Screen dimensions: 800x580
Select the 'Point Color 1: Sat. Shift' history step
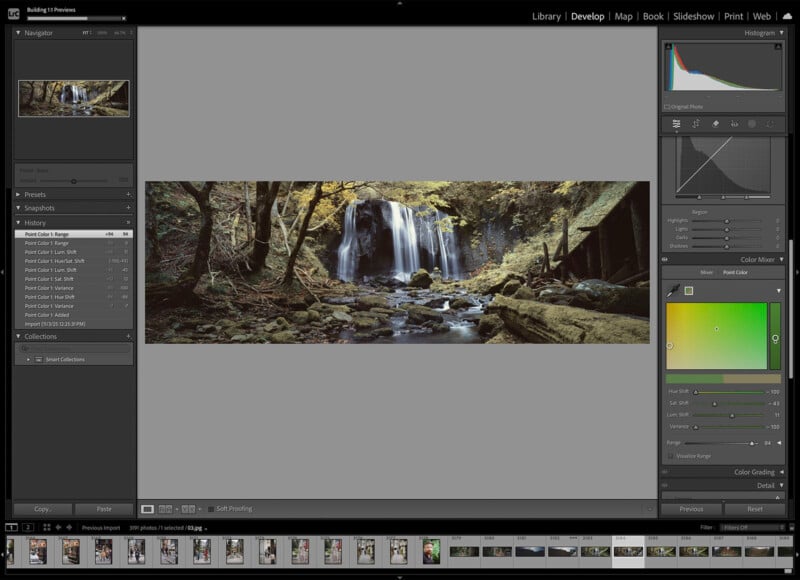coord(55,279)
